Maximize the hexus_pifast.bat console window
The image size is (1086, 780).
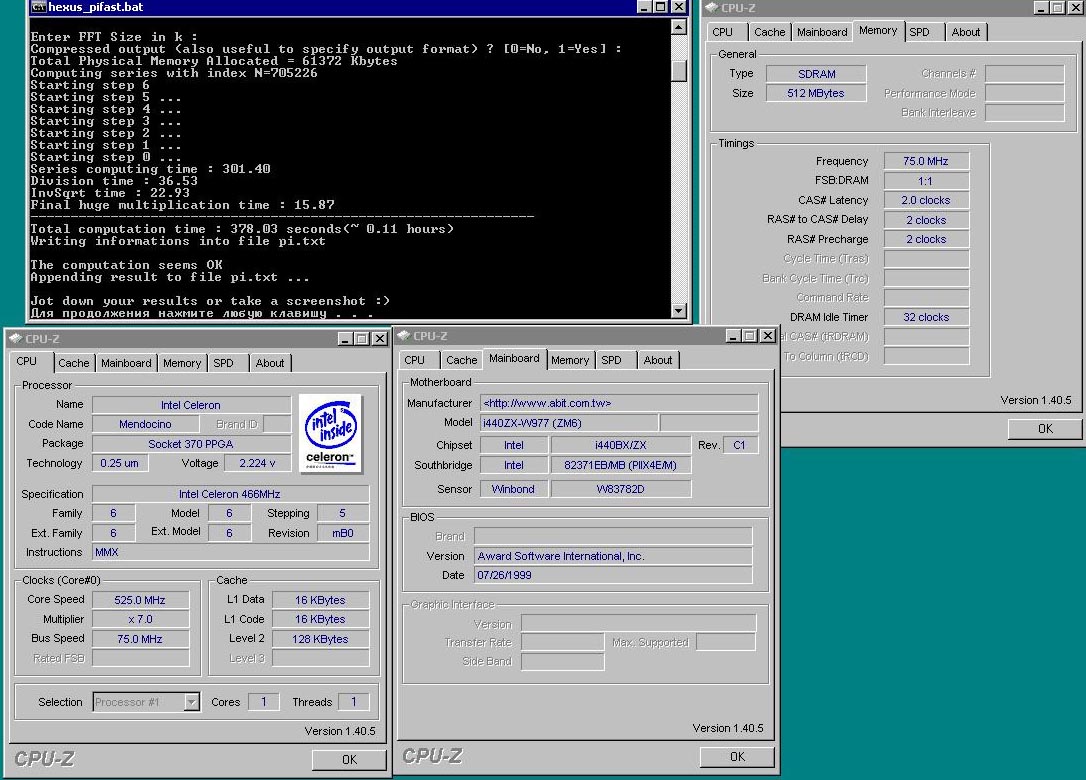pos(661,7)
